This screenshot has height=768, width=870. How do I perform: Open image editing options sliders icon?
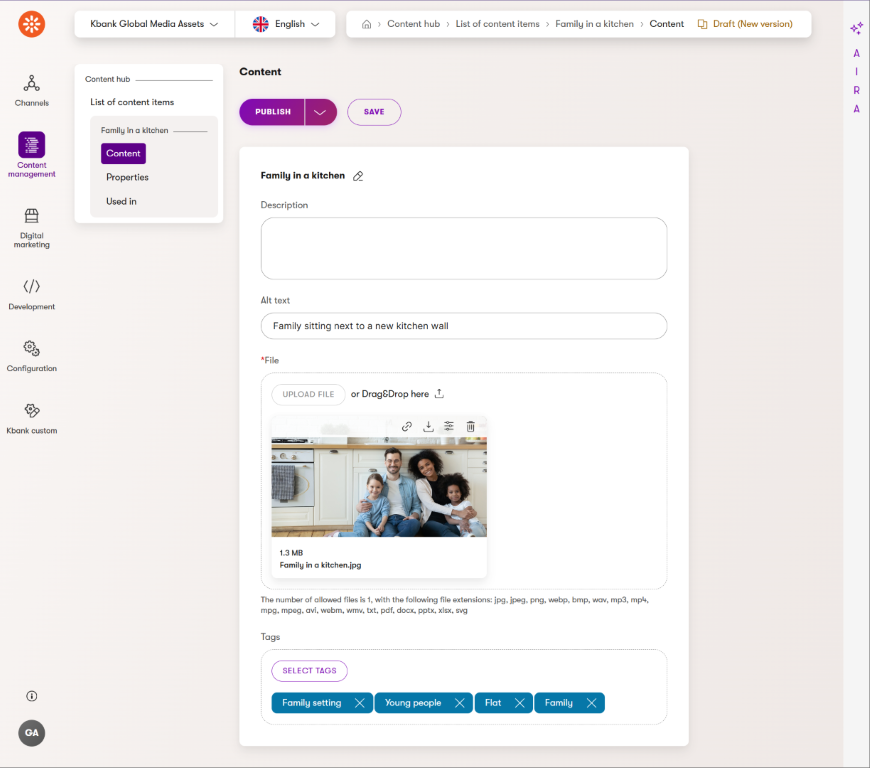(x=449, y=426)
